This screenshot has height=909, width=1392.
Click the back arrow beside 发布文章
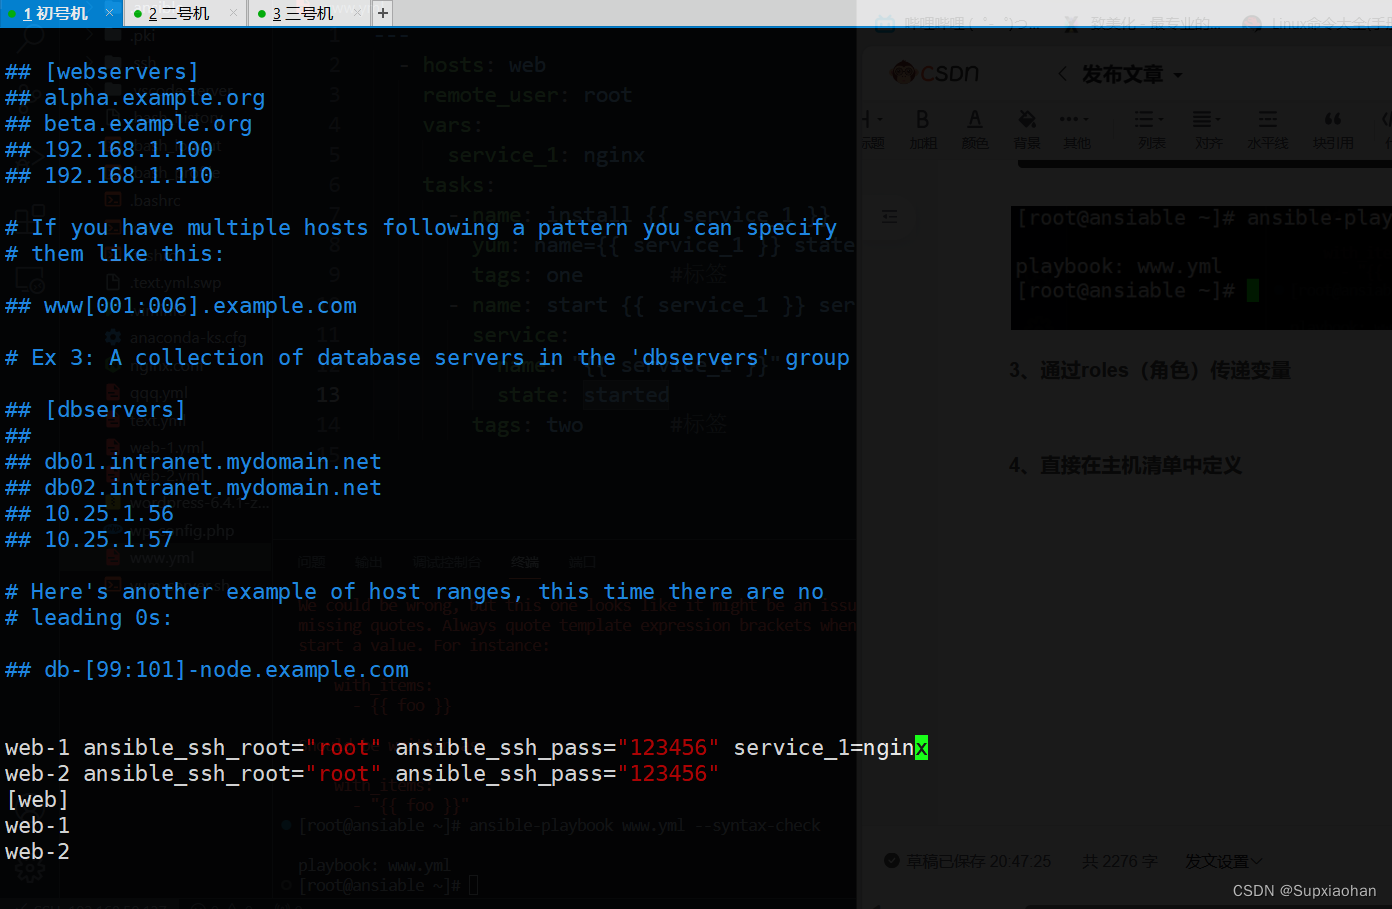click(x=1064, y=72)
